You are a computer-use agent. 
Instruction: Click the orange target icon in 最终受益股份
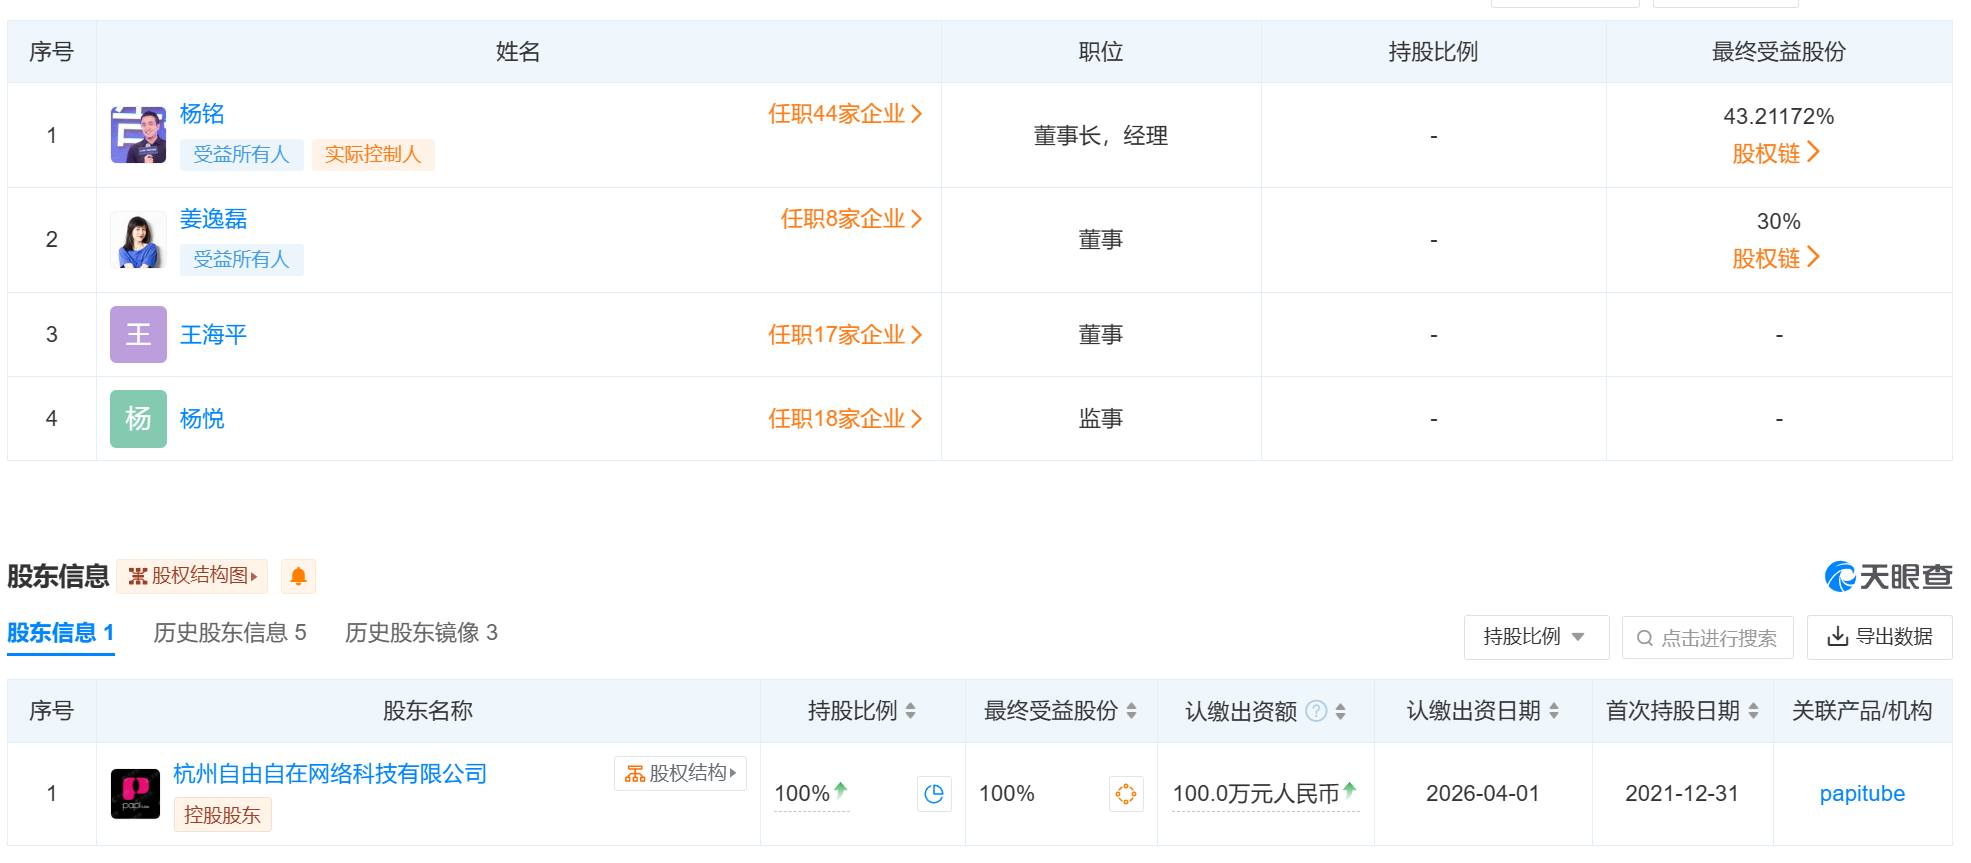coord(1126,794)
